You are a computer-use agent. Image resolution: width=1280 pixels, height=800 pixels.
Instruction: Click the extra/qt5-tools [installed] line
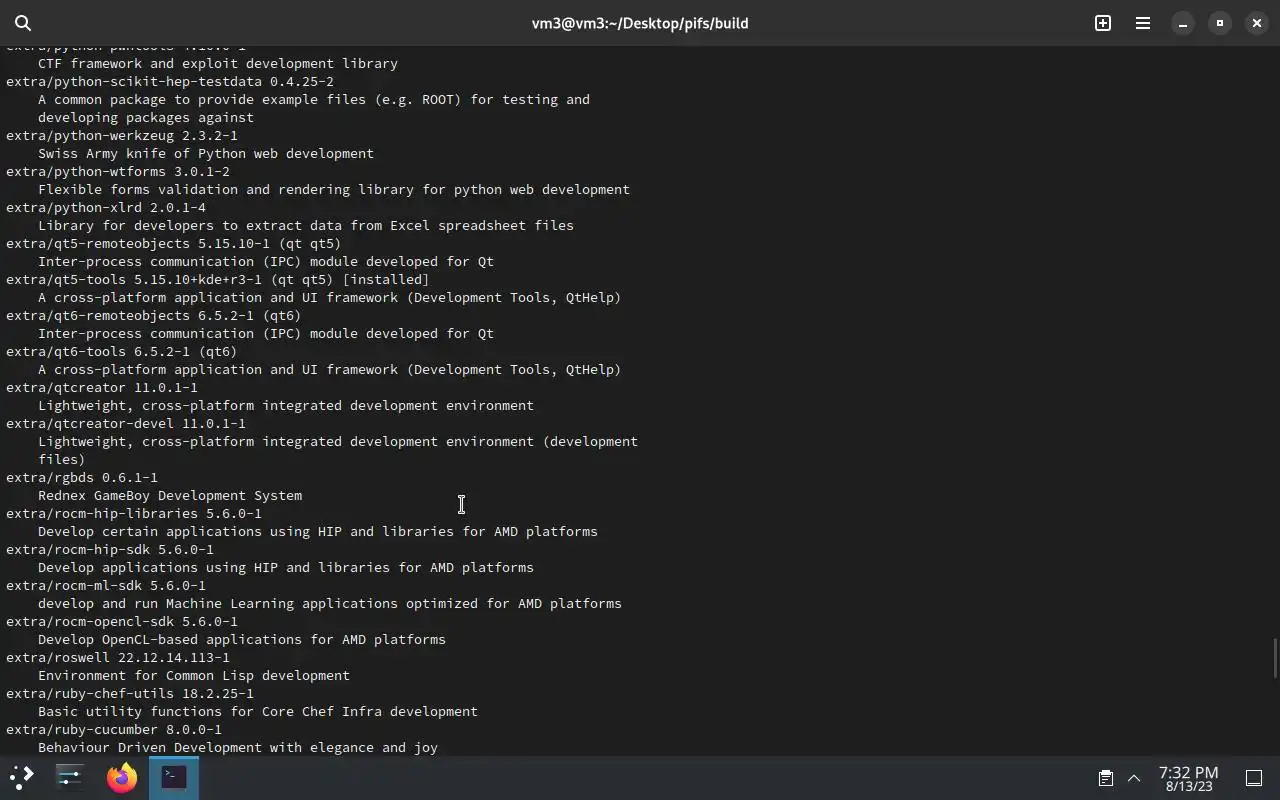pos(218,279)
